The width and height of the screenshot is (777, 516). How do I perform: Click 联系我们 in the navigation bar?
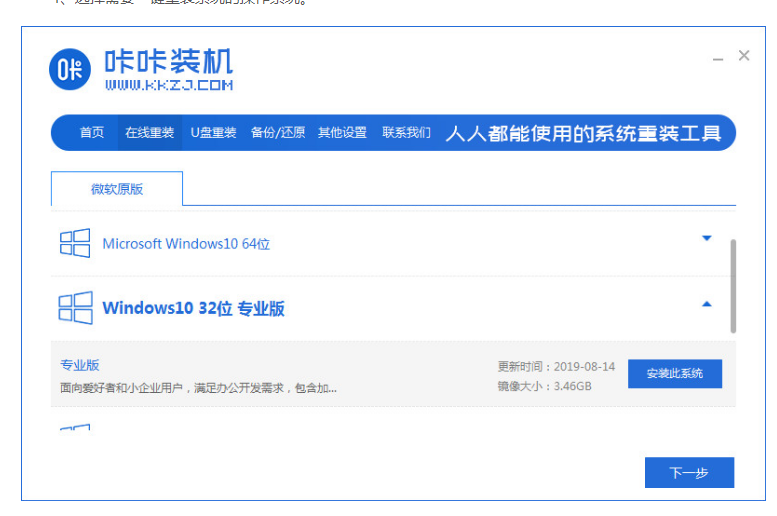406,133
